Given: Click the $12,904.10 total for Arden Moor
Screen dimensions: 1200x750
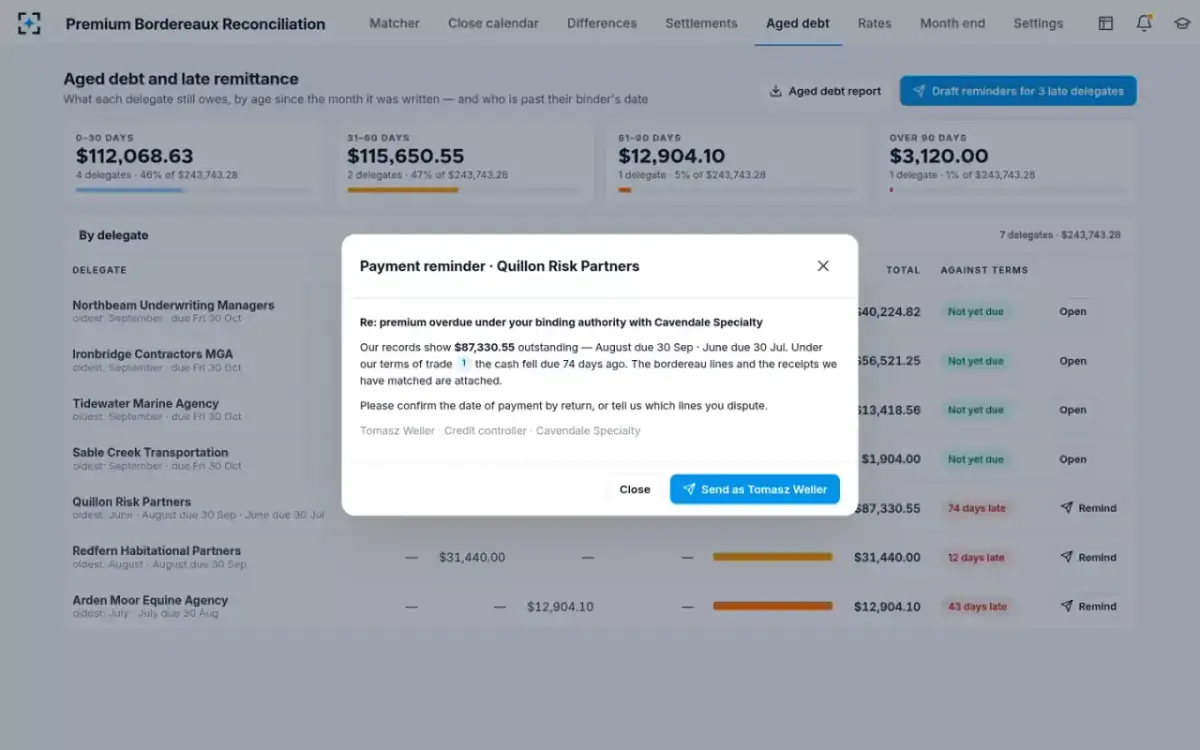Looking at the screenshot, I should click(x=887, y=606).
